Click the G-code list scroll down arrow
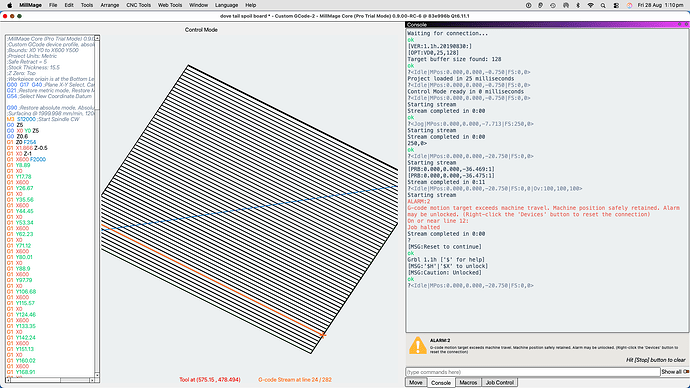This screenshot has width=690, height=388. coord(97,375)
